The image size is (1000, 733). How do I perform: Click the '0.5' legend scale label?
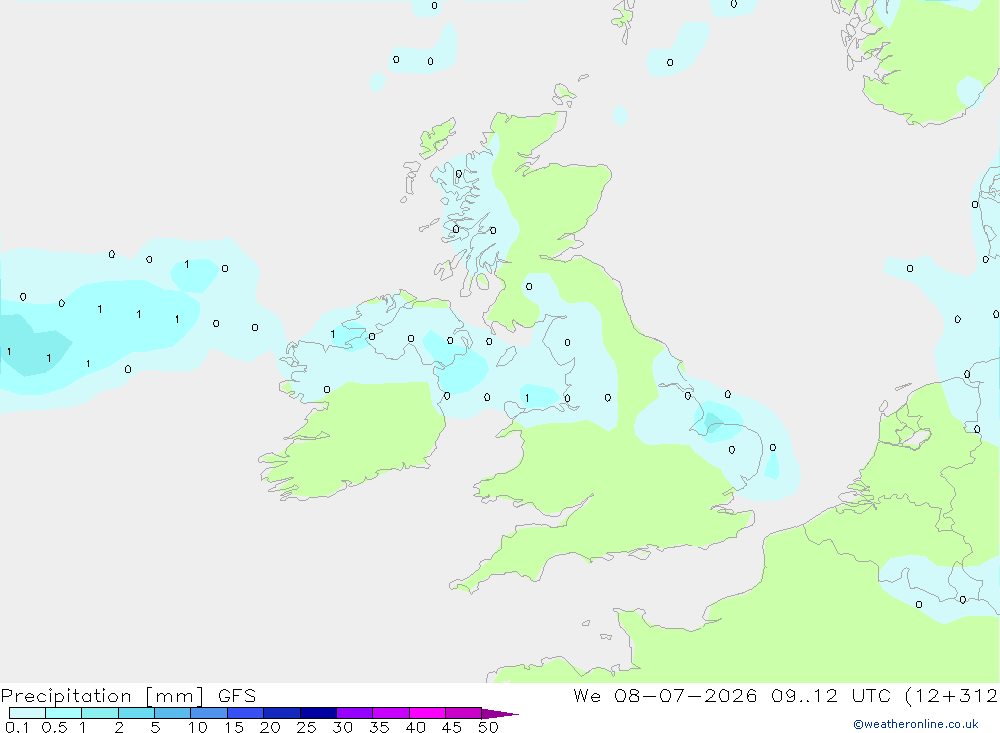pos(54,727)
